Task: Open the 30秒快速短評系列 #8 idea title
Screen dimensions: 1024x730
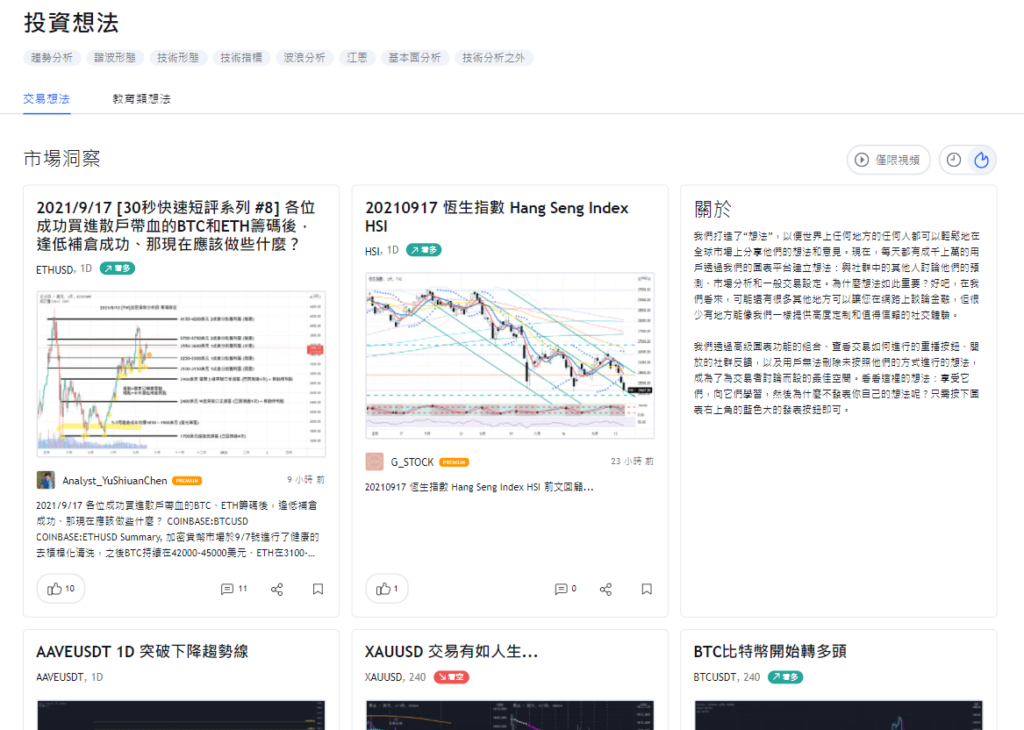Action: [176, 226]
